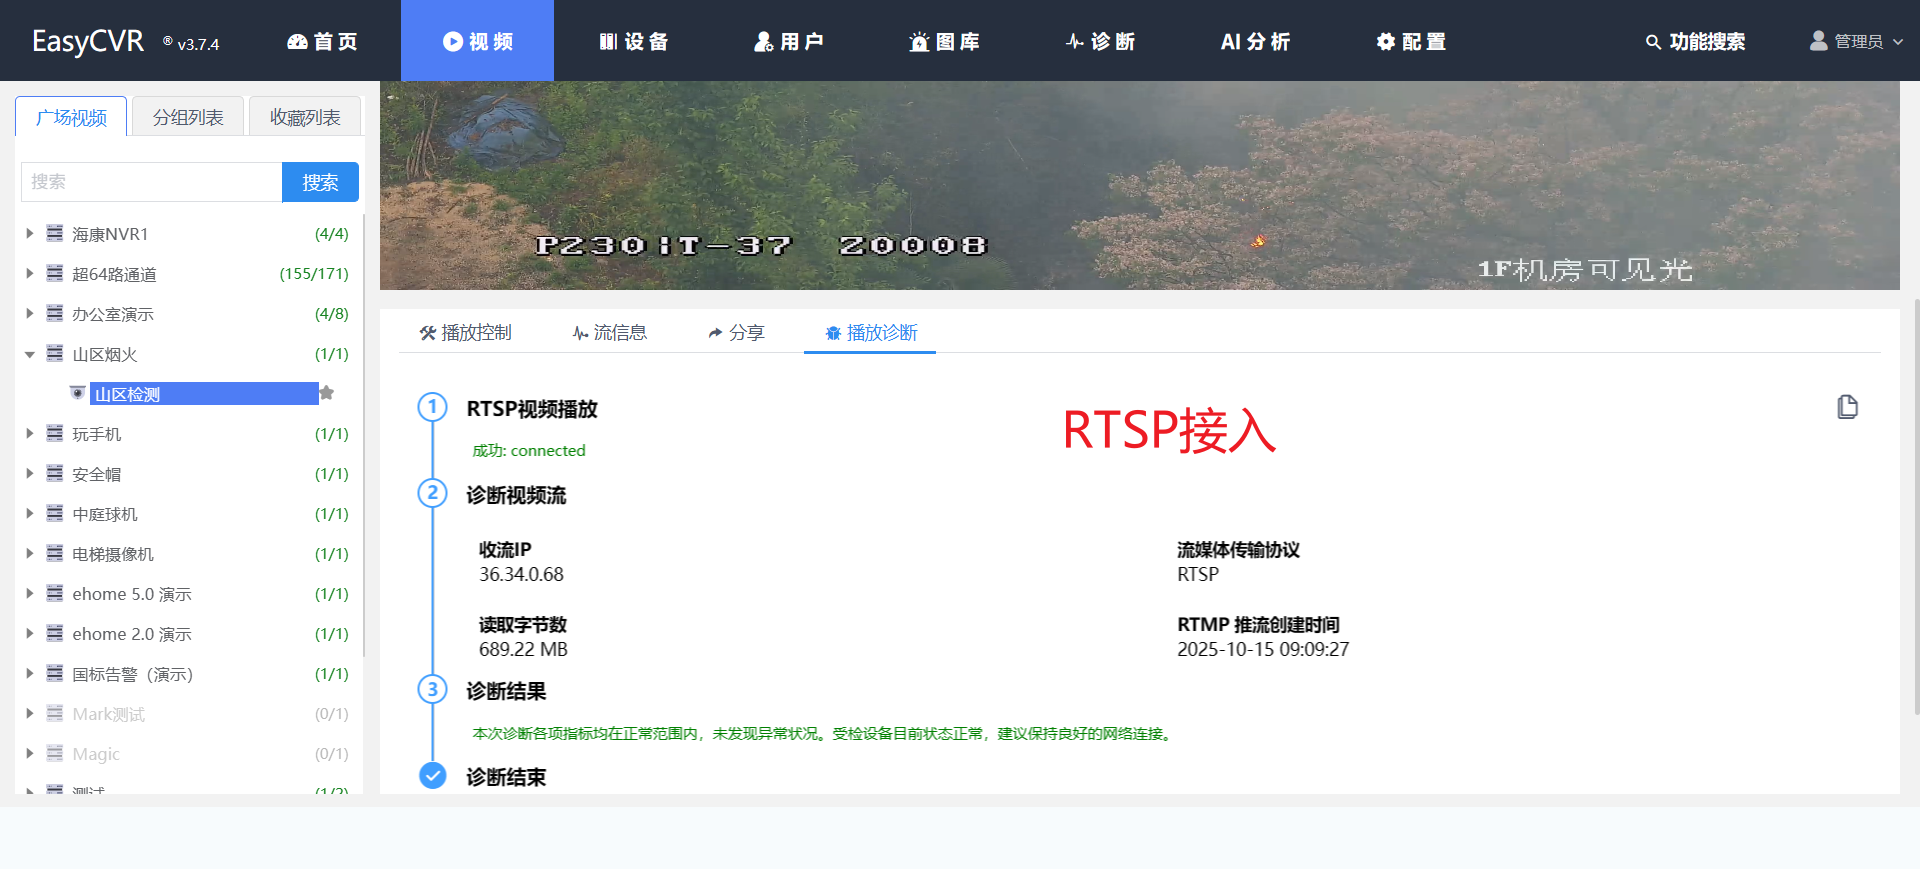
Task: Open the 首页 dashboard nav item
Action: 322,41
